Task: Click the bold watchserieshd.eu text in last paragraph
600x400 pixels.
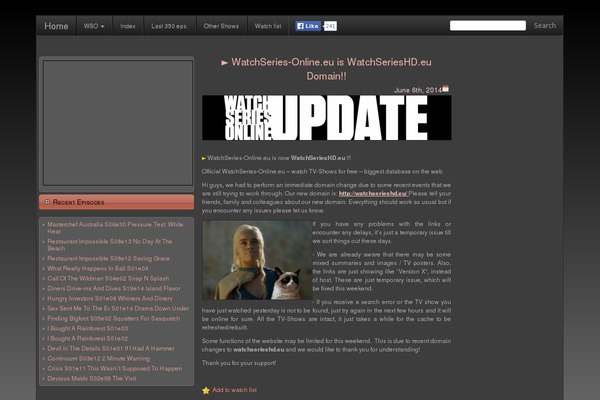Action: (259, 349)
